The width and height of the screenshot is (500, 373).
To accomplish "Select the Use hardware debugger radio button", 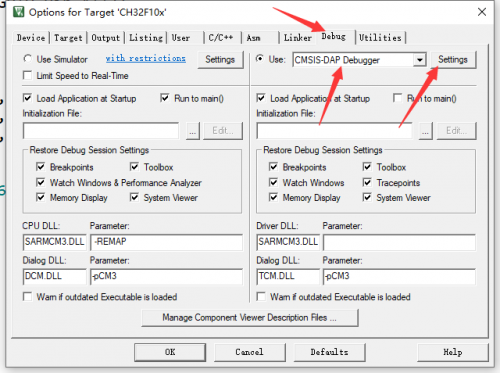I will [x=260, y=59].
